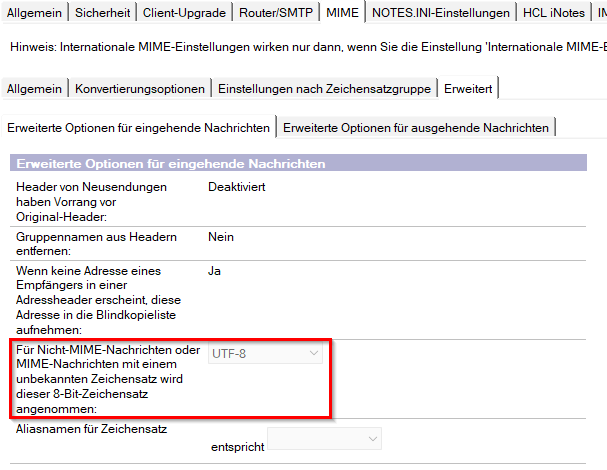Open the UTF-8 character set dropdown
The width and height of the screenshot is (607, 470).
tap(266, 354)
